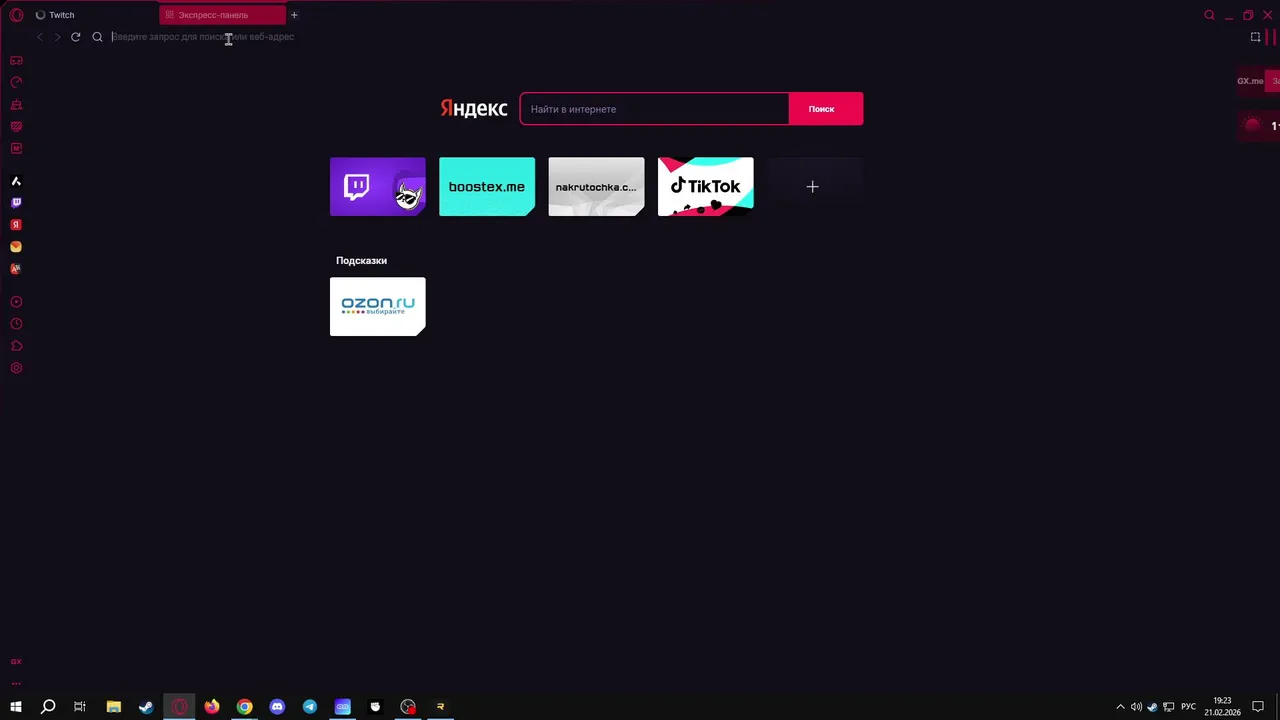Open Yandex sidebar shortcut icon
Image resolution: width=1280 pixels, height=720 pixels.
(16, 225)
